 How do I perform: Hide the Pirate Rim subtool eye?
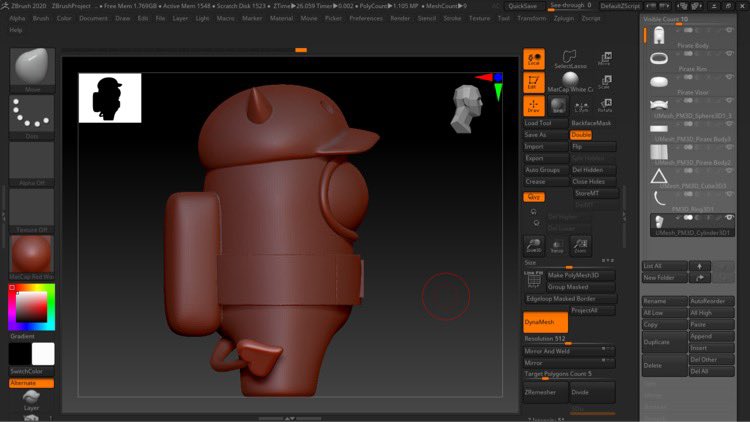(729, 54)
